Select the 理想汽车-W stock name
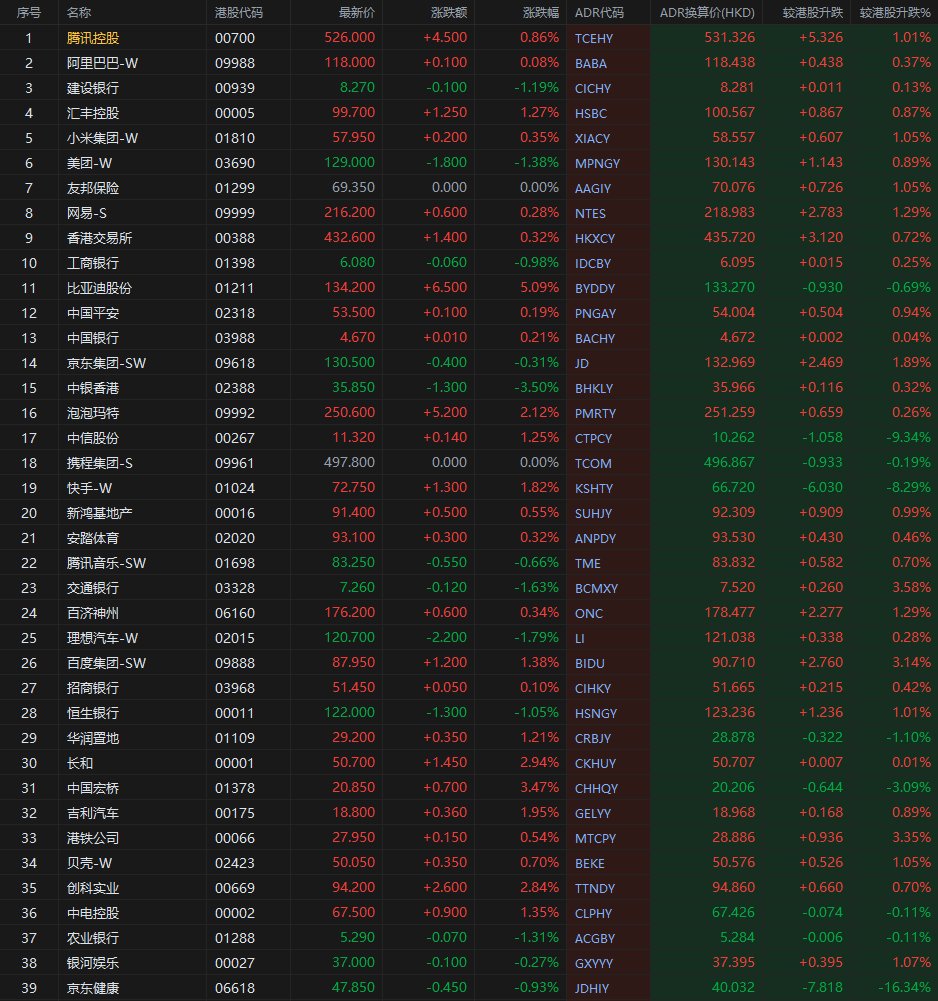This screenshot has width=938, height=1001. tap(102, 638)
